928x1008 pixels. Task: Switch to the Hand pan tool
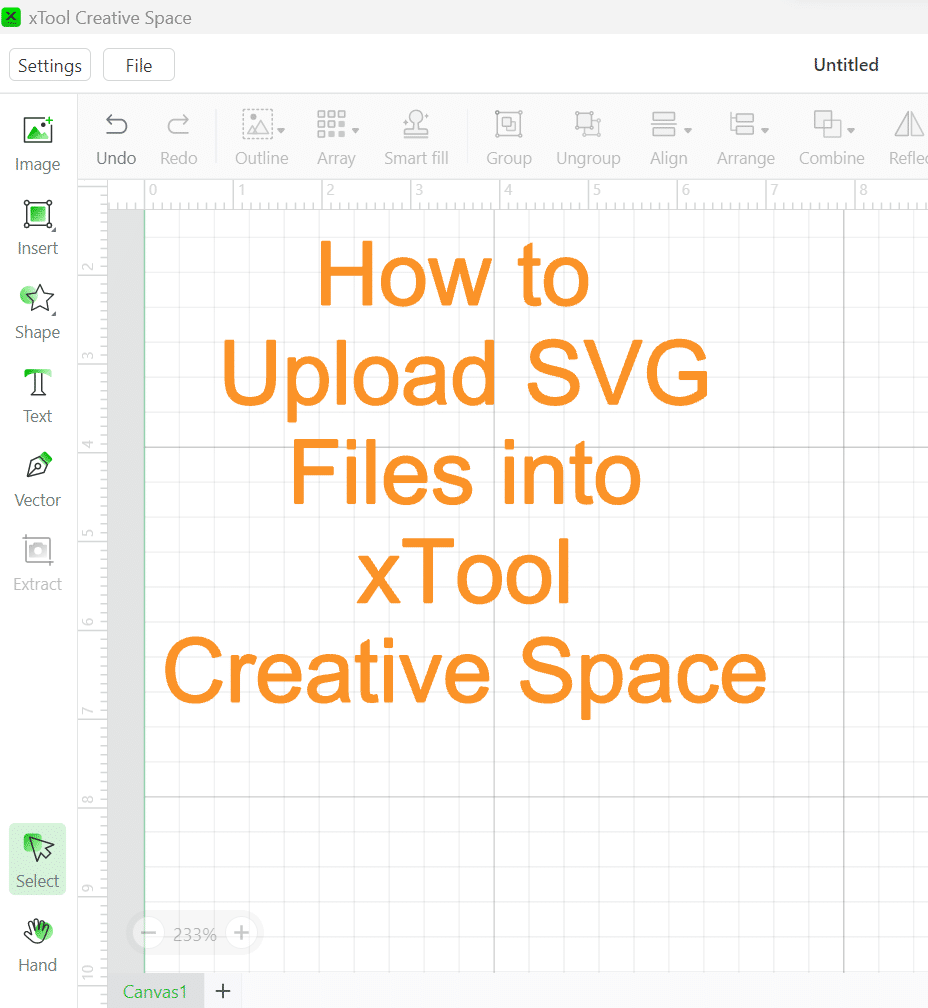[x=37, y=946]
